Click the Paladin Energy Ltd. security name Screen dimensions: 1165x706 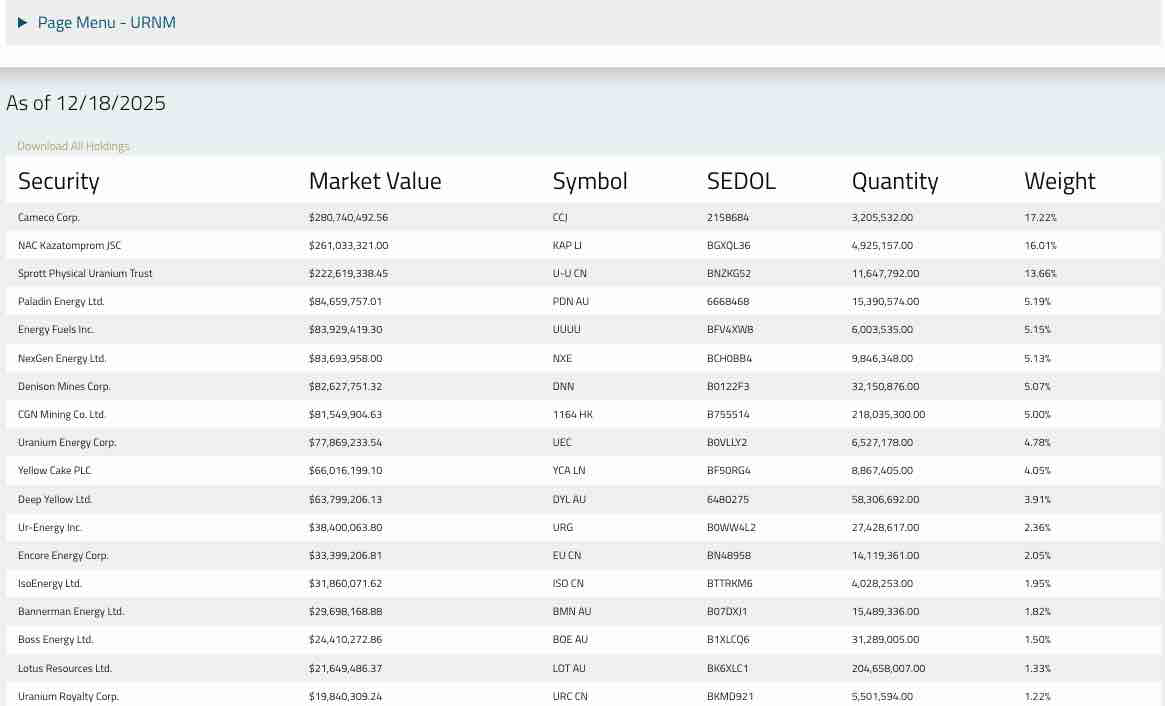click(x=61, y=302)
